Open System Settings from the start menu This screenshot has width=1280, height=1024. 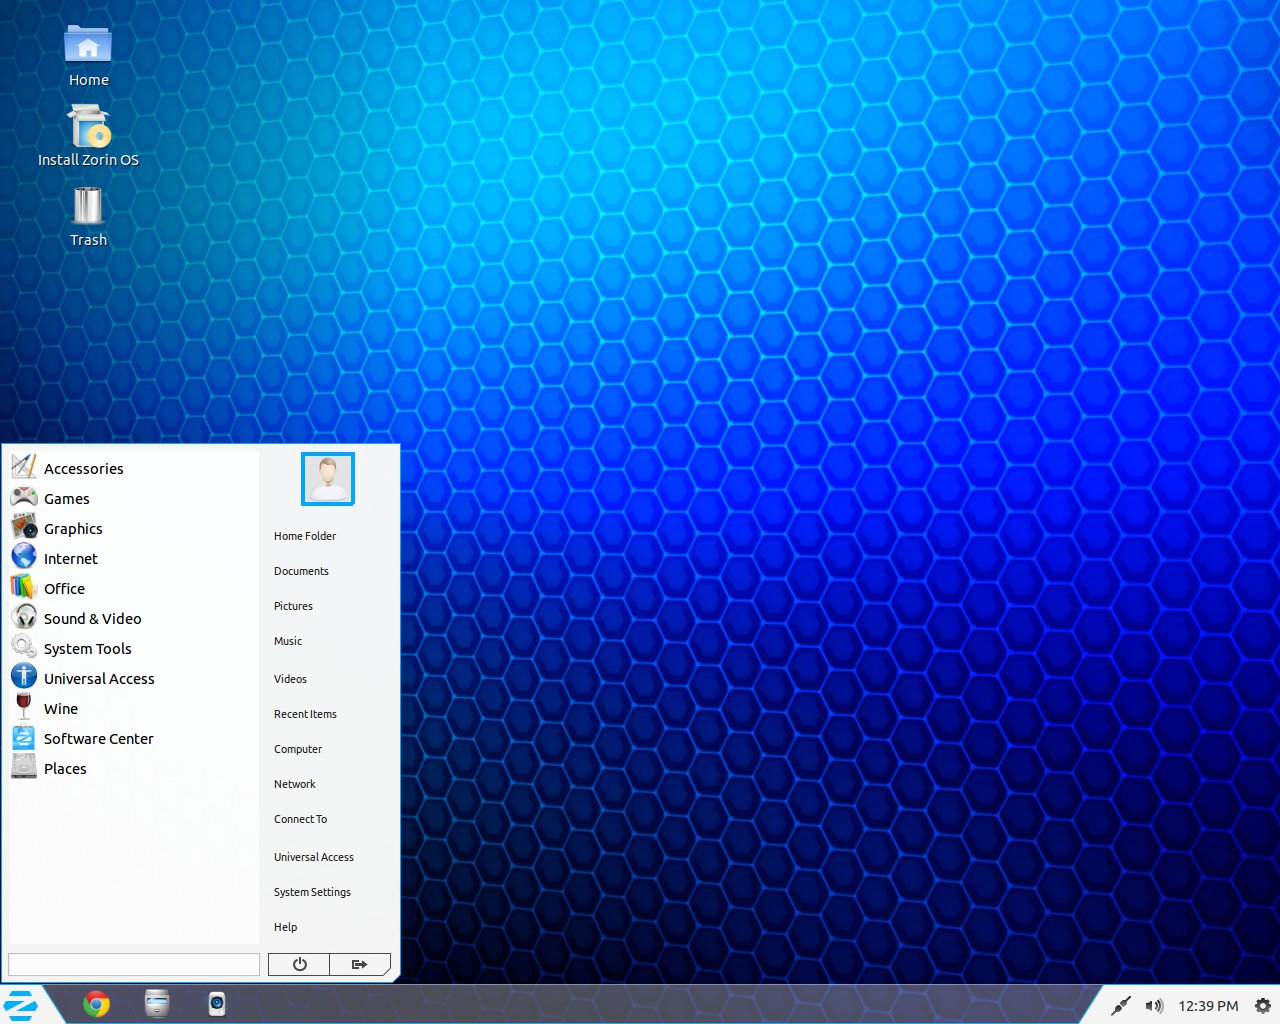[312, 892]
